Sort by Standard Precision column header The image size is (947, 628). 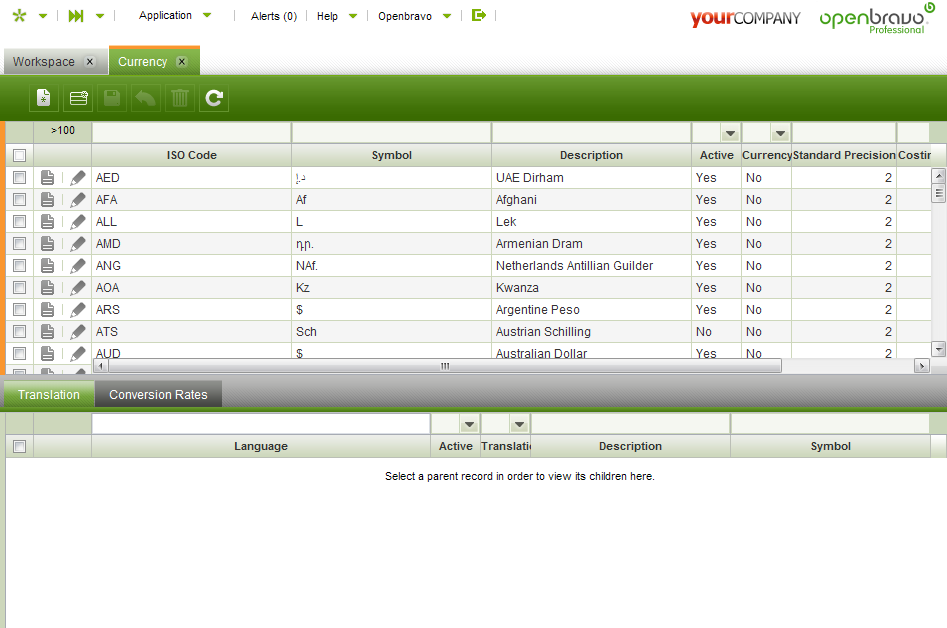coord(844,155)
